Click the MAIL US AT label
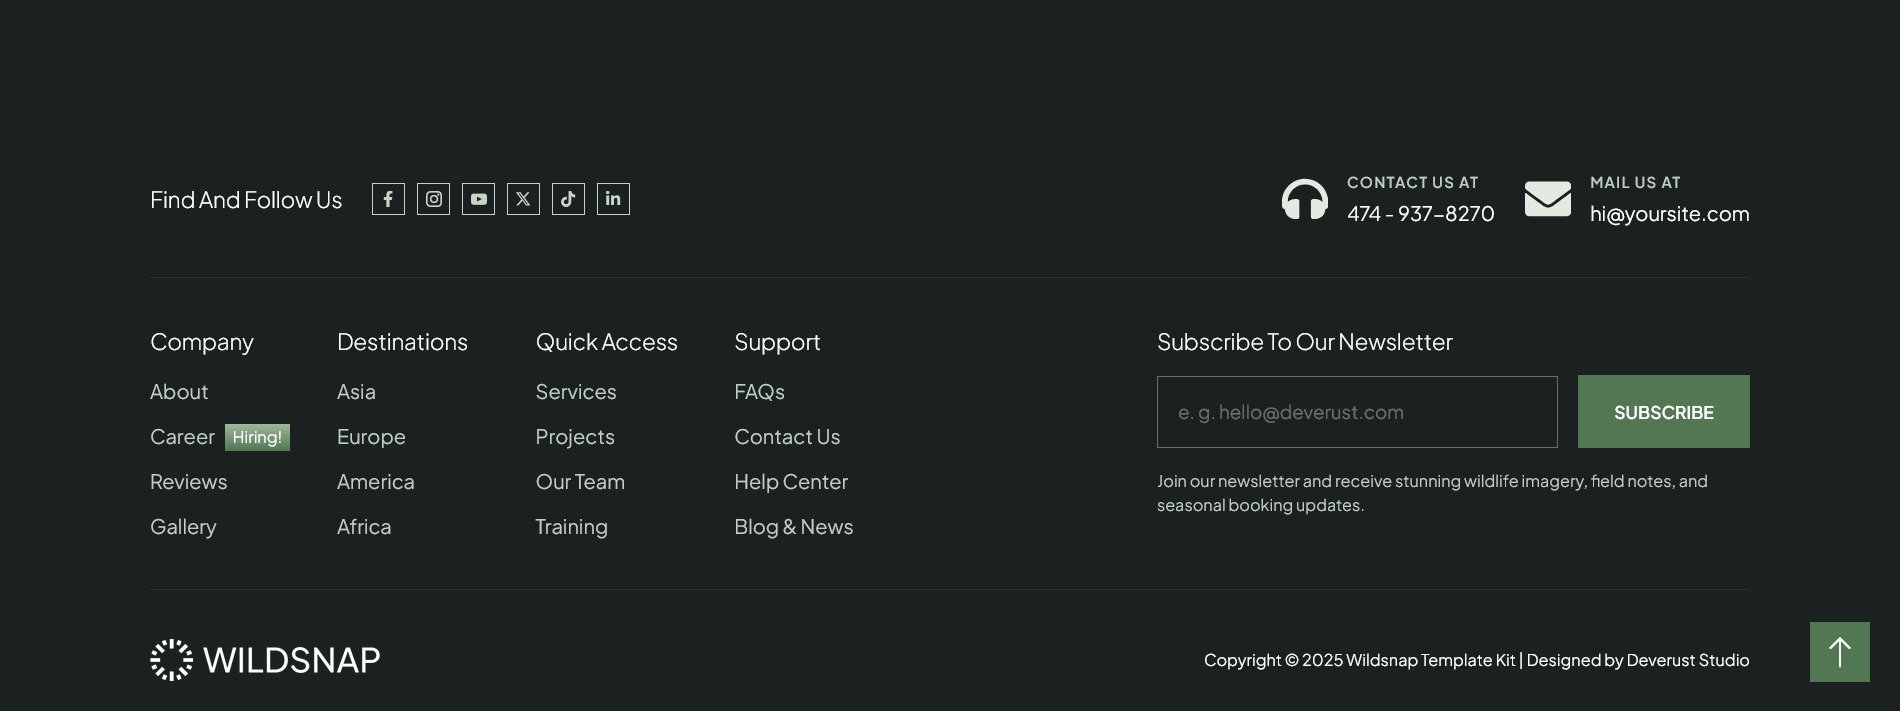 pos(1635,183)
